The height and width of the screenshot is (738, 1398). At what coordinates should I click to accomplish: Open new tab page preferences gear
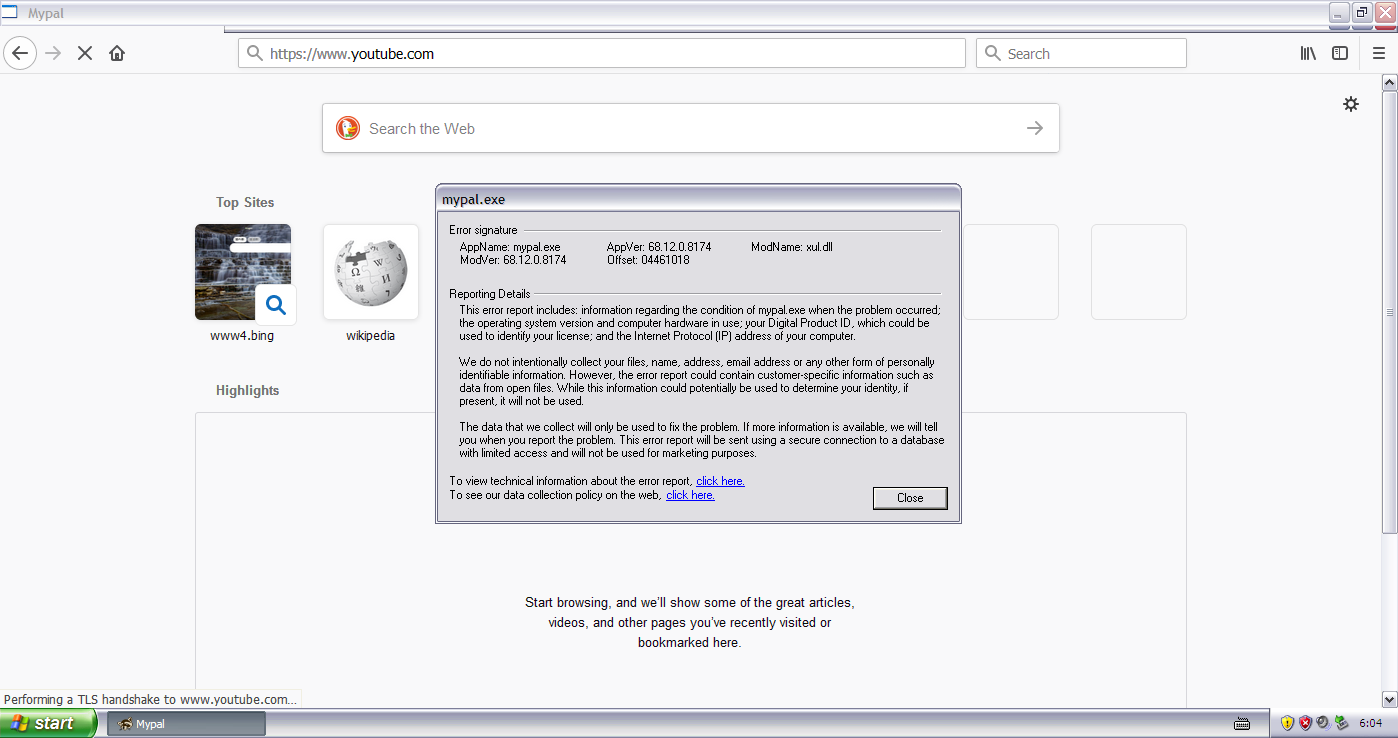tap(1351, 104)
